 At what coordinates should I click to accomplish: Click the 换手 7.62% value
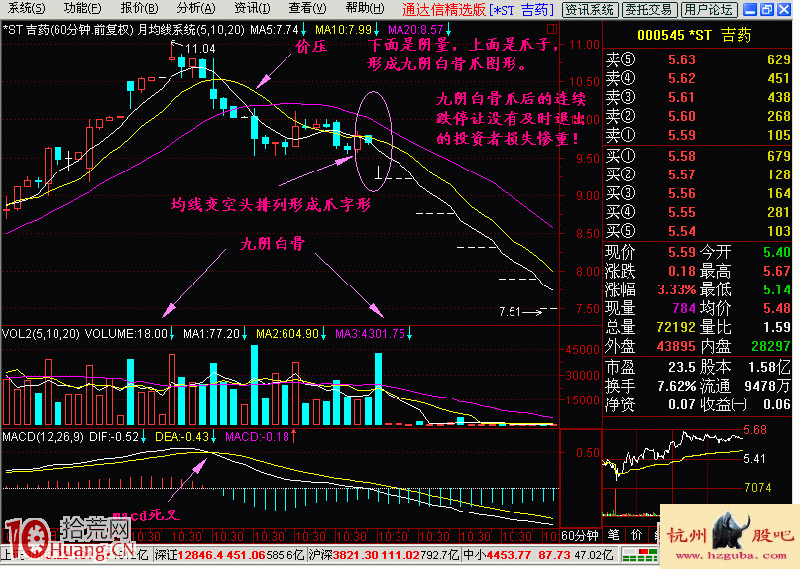coord(677,386)
